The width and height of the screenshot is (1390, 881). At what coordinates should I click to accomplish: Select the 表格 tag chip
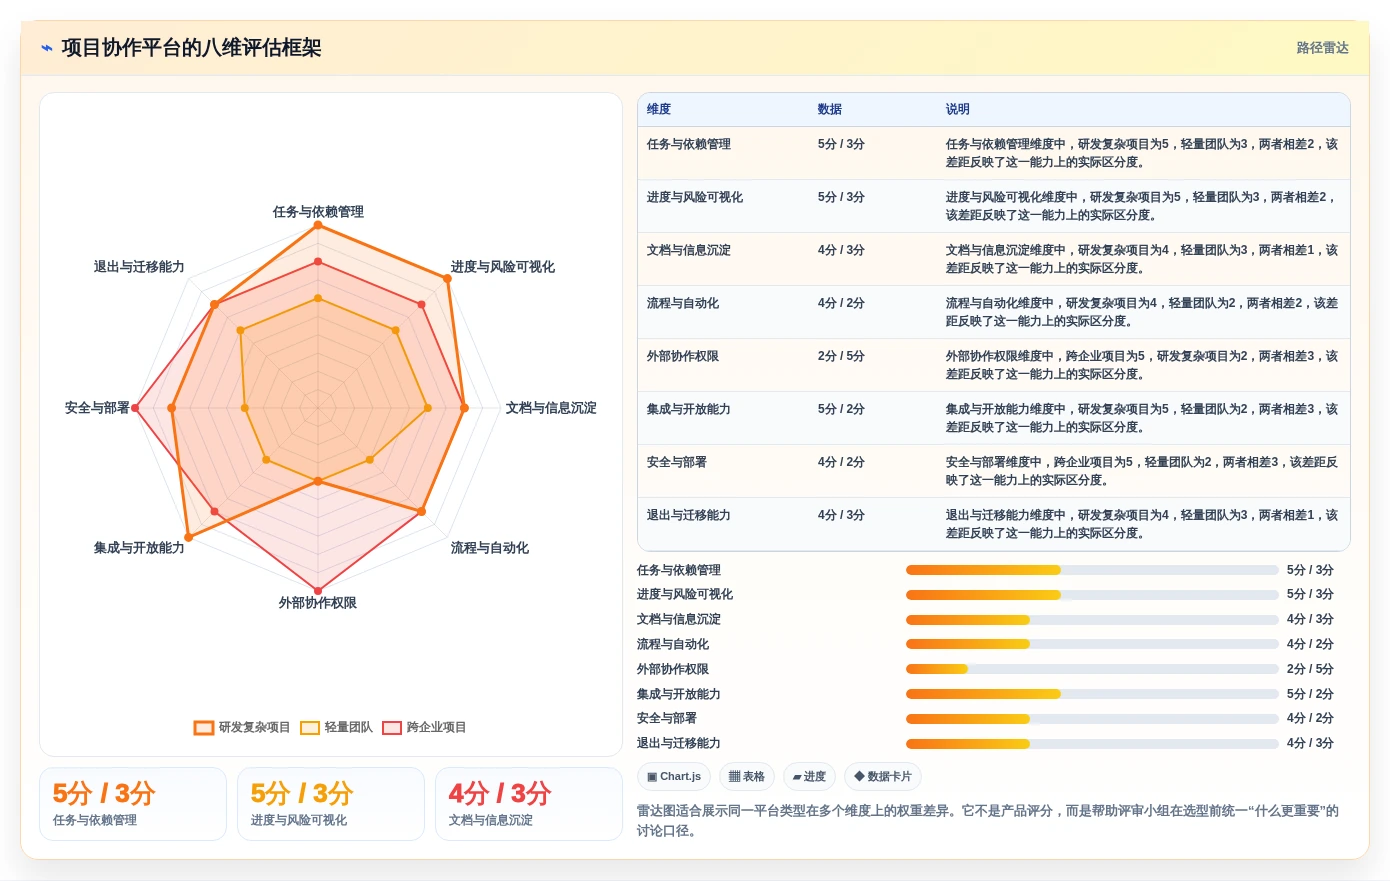coord(747,777)
